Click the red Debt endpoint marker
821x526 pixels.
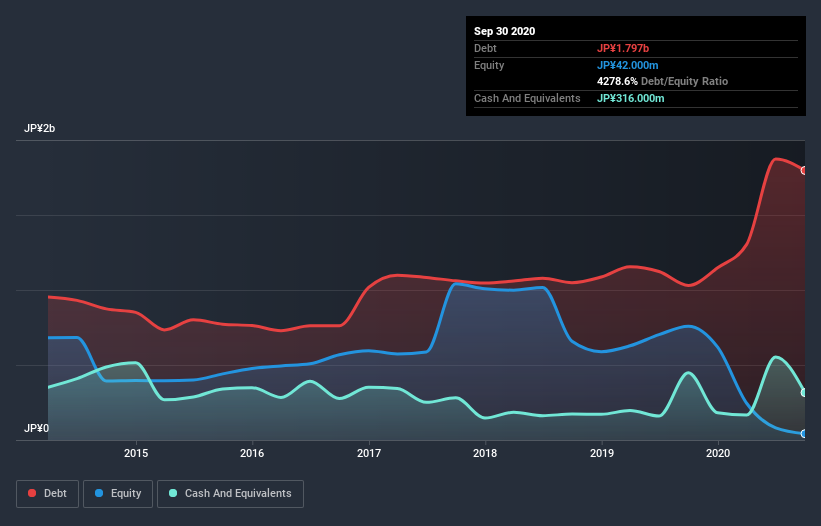804,171
